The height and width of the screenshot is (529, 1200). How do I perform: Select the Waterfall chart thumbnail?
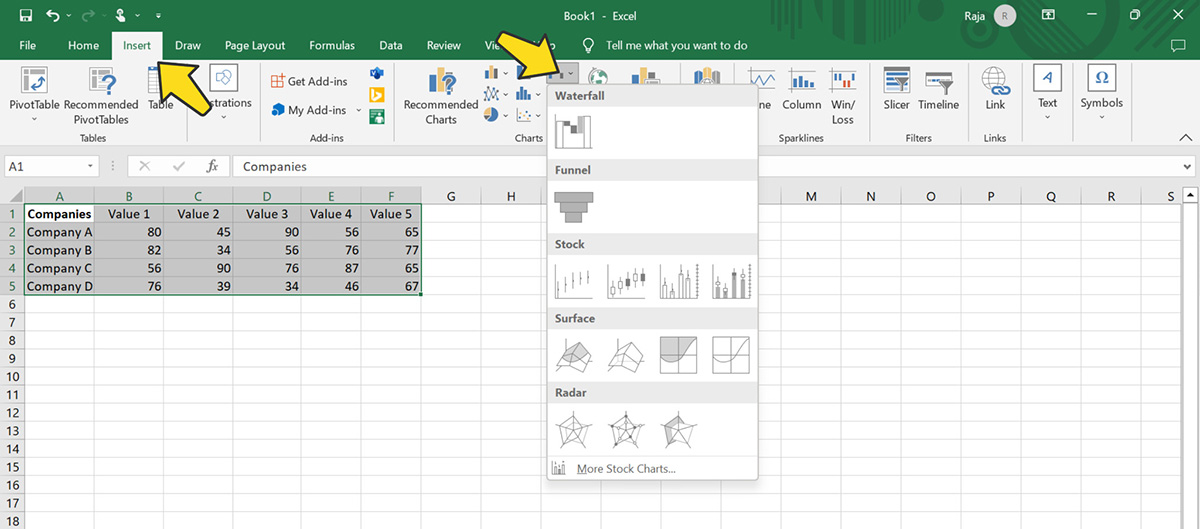click(x=574, y=132)
